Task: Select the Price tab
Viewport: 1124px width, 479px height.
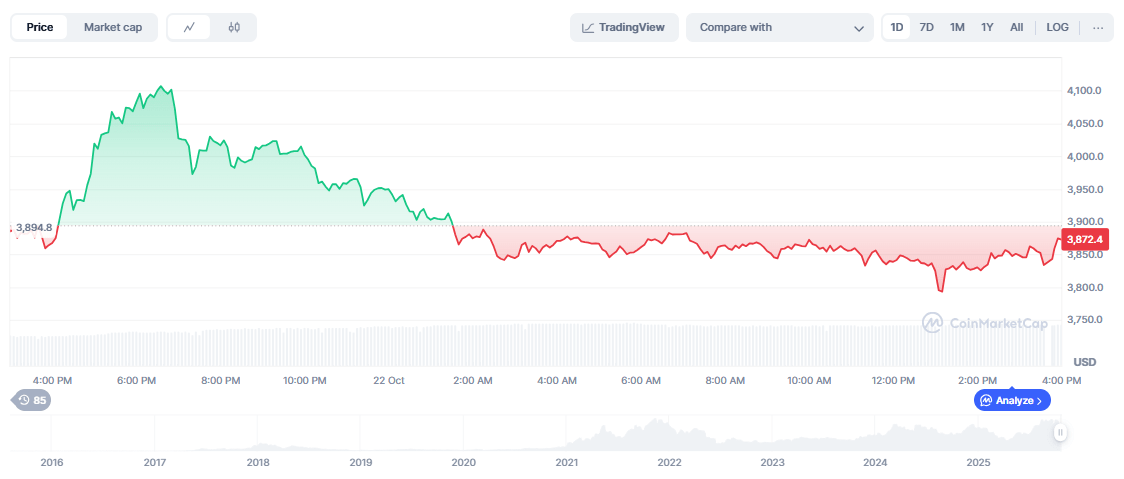Action: [x=40, y=28]
